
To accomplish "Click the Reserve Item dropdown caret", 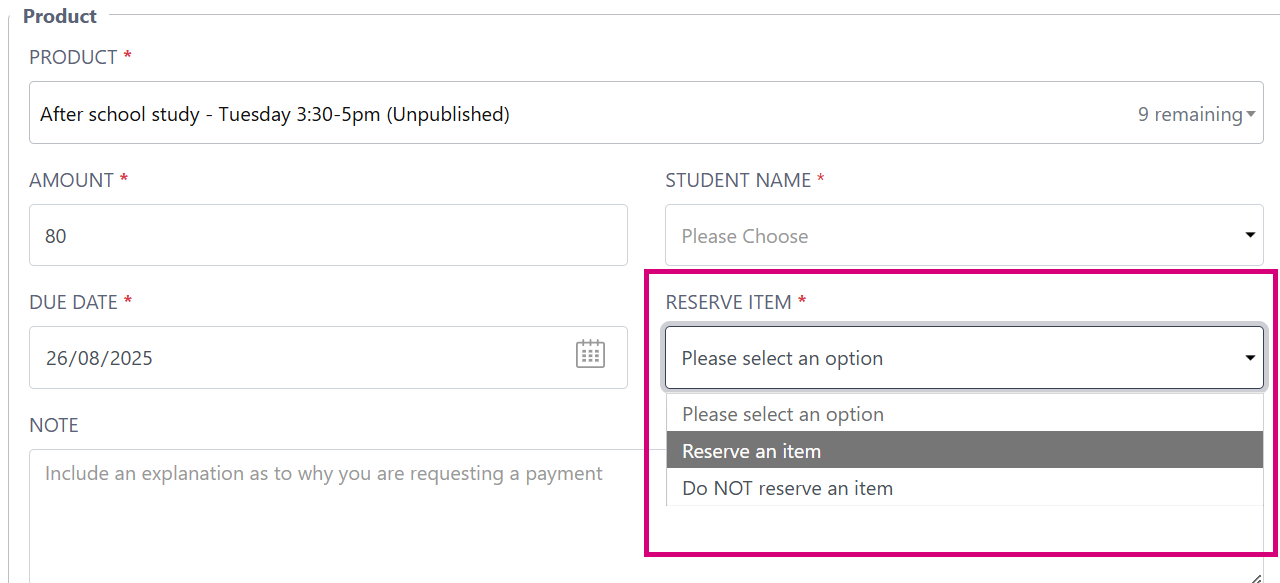I will tap(1249, 358).
